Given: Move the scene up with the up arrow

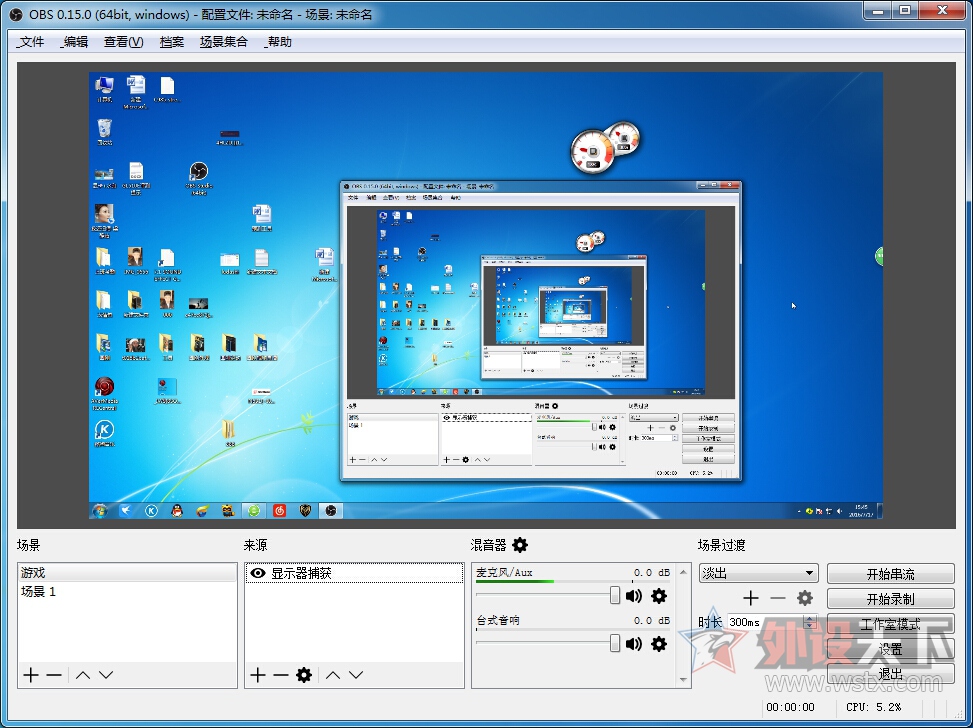Looking at the screenshot, I should (83, 675).
